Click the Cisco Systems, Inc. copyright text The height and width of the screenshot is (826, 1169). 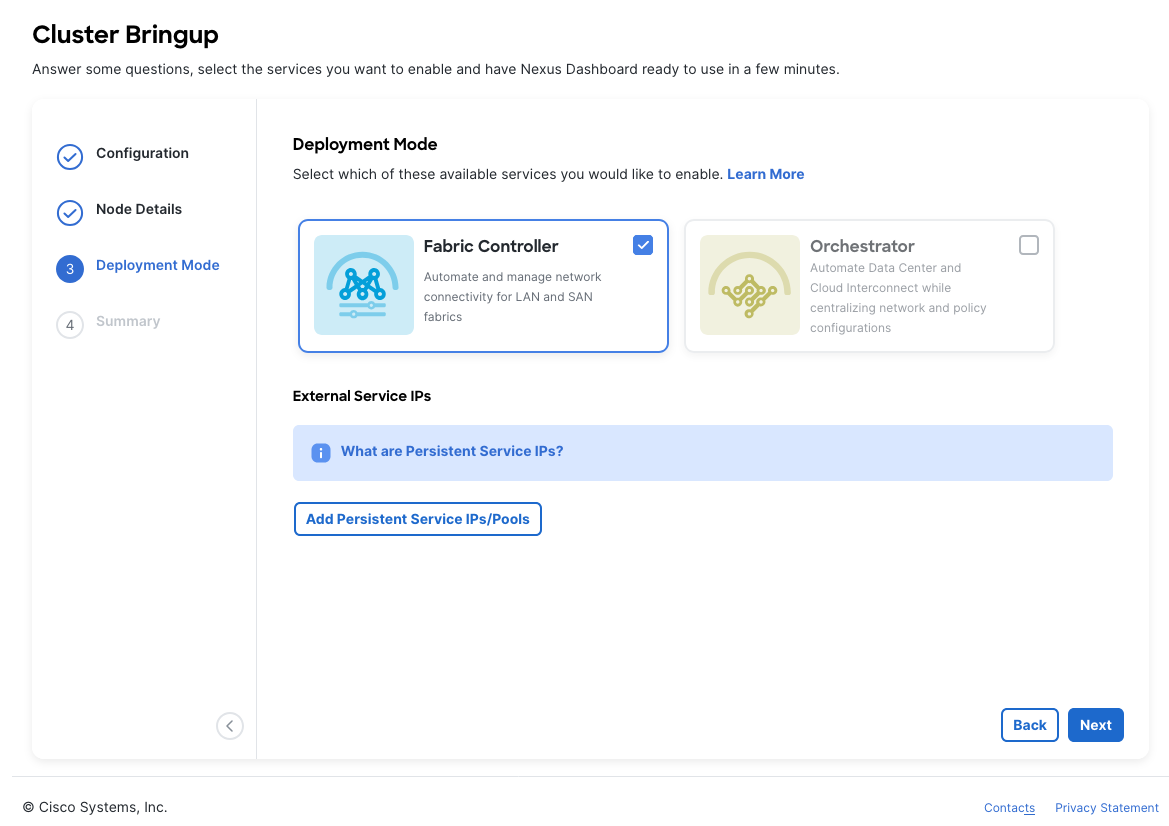point(95,807)
